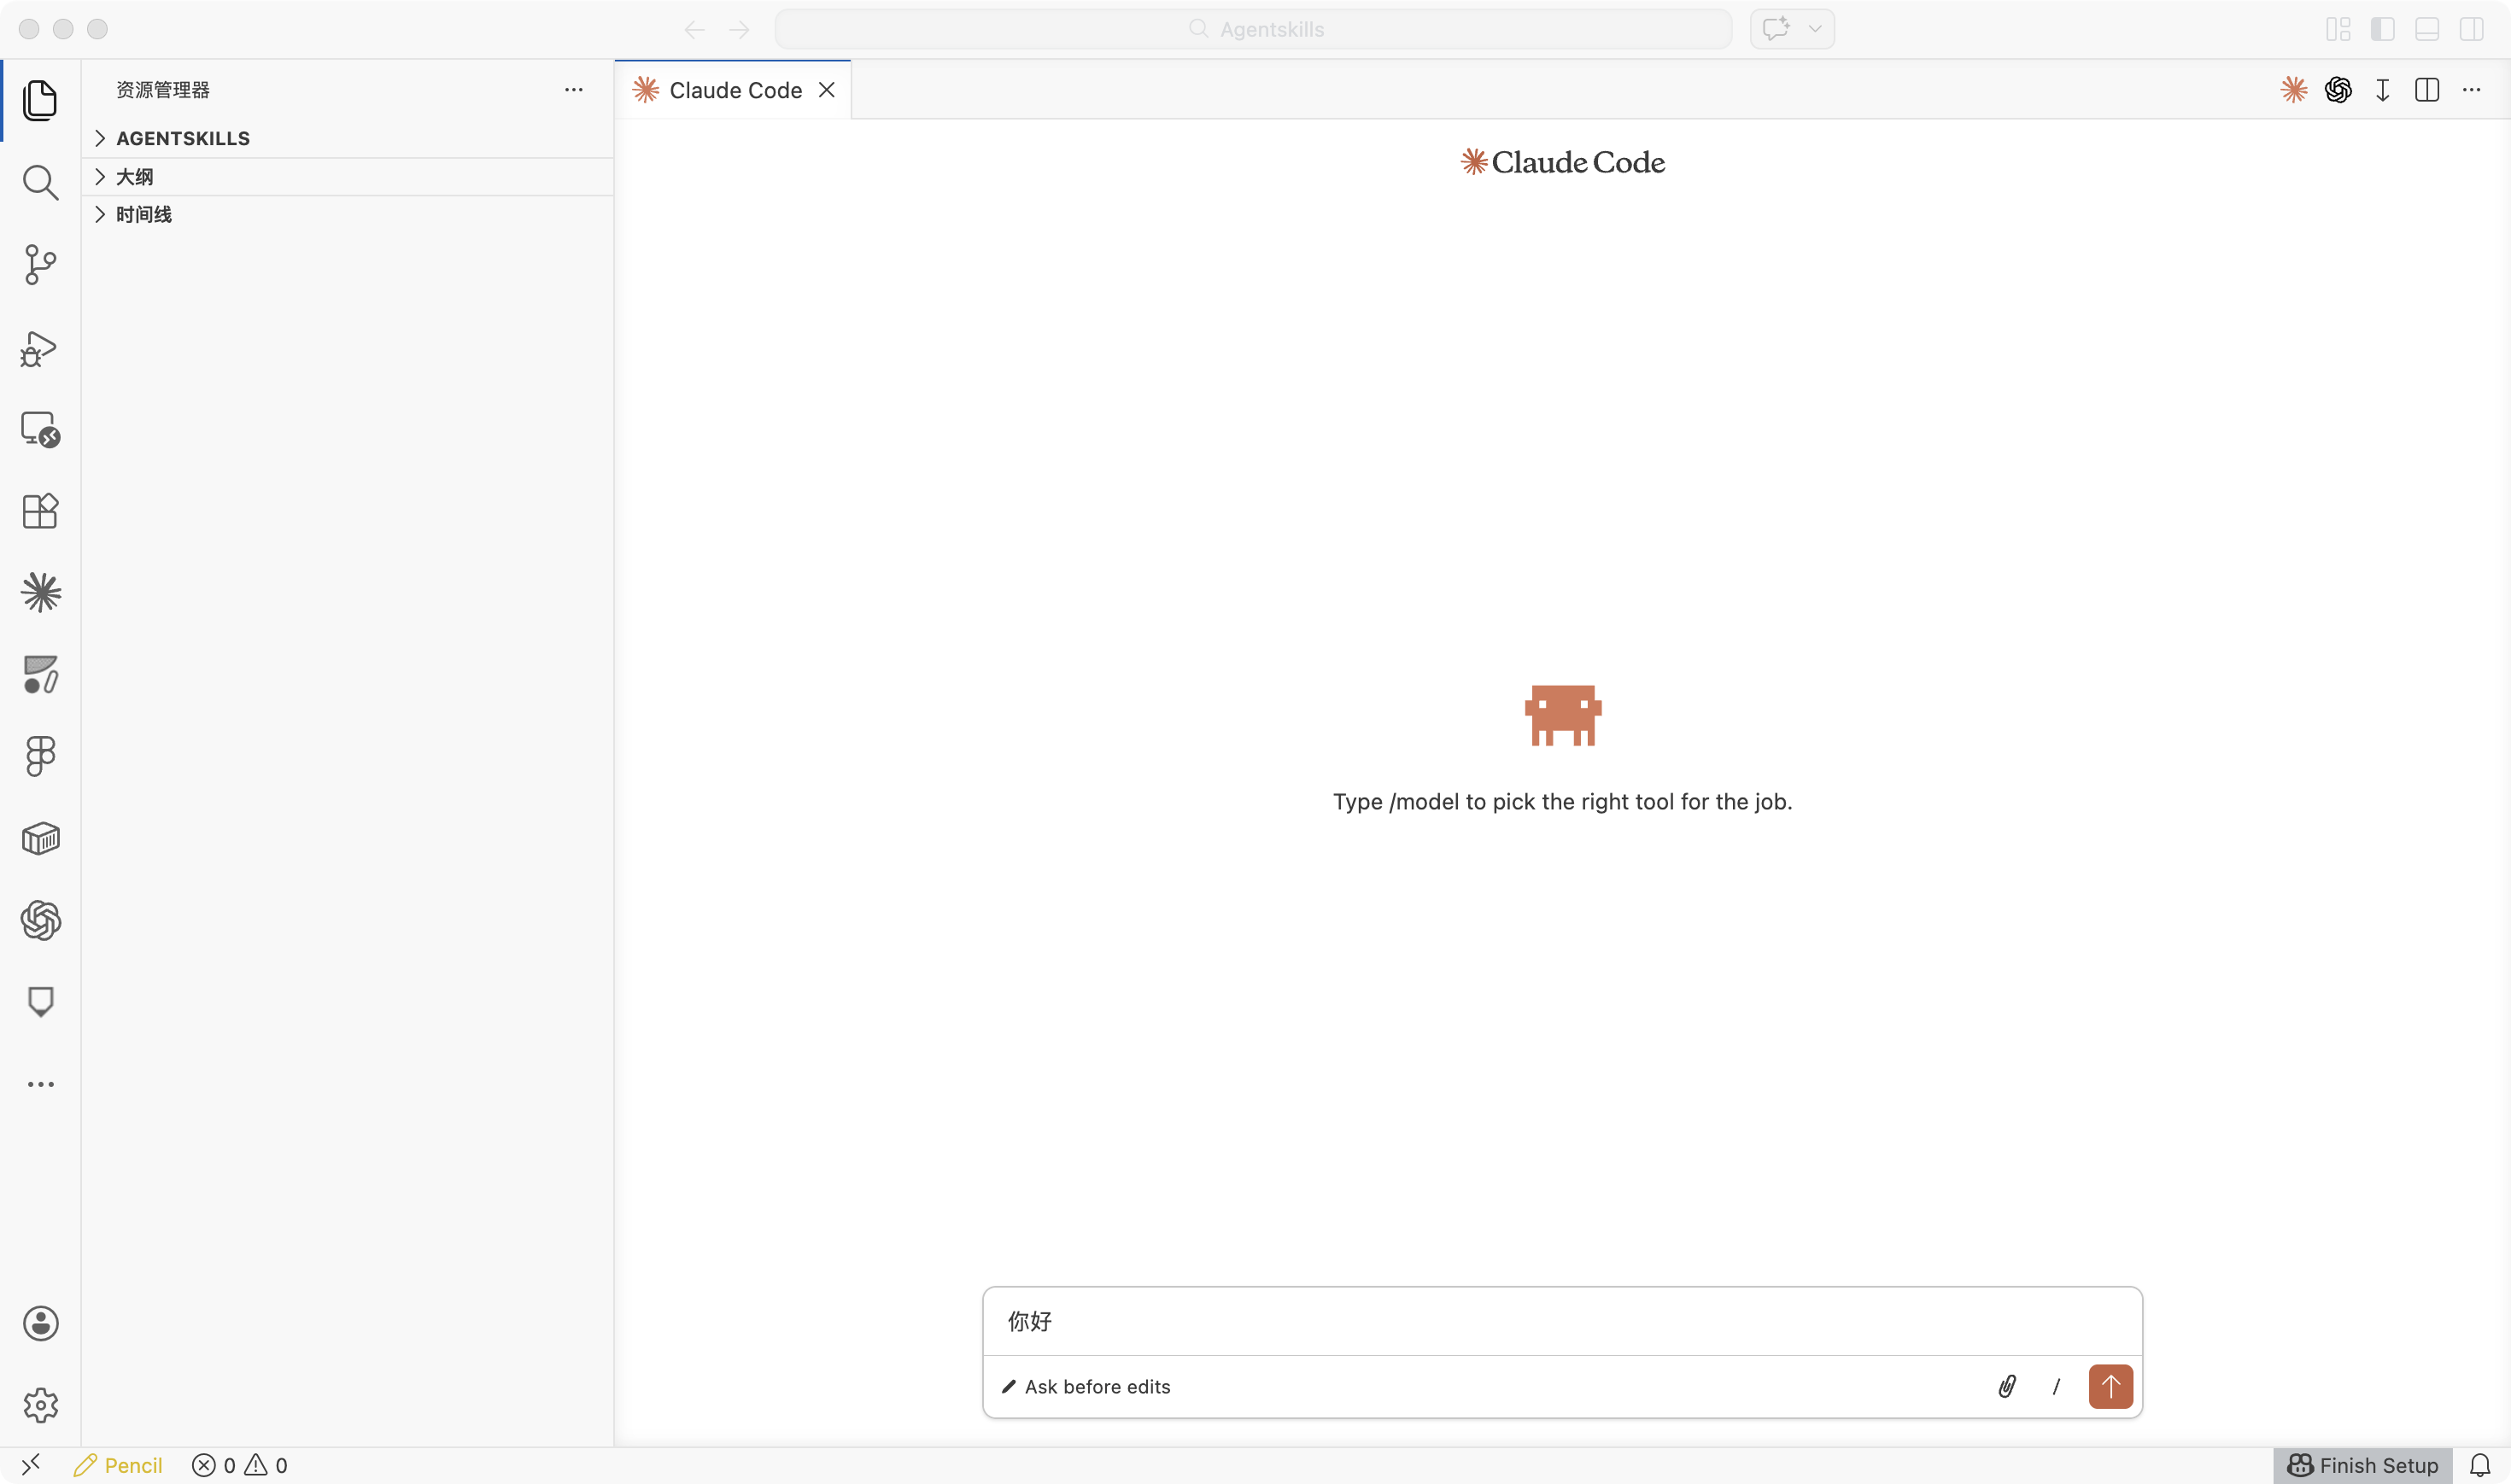Open Explorer views and more actions menu
Screen dimensions: 2511x1484
pyautogui.click(x=573, y=90)
